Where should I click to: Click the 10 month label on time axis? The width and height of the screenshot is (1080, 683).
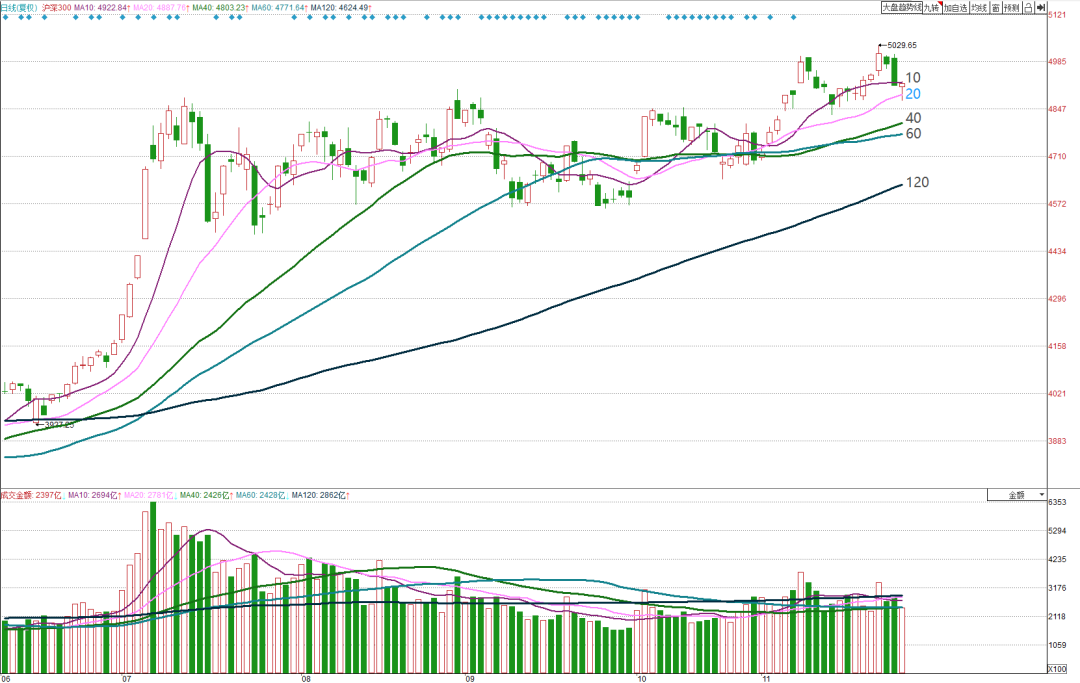pyautogui.click(x=641, y=679)
